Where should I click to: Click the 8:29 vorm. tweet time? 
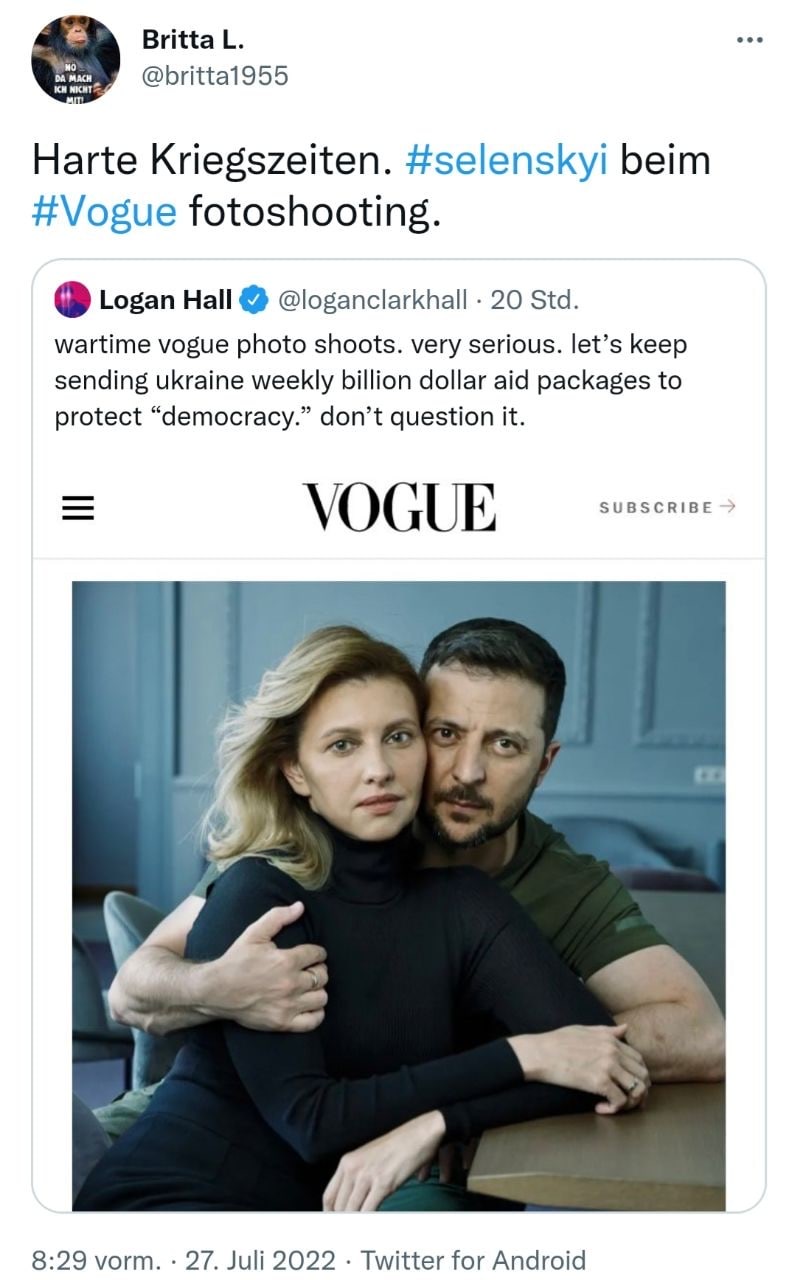pyautogui.click(x=95, y=1260)
